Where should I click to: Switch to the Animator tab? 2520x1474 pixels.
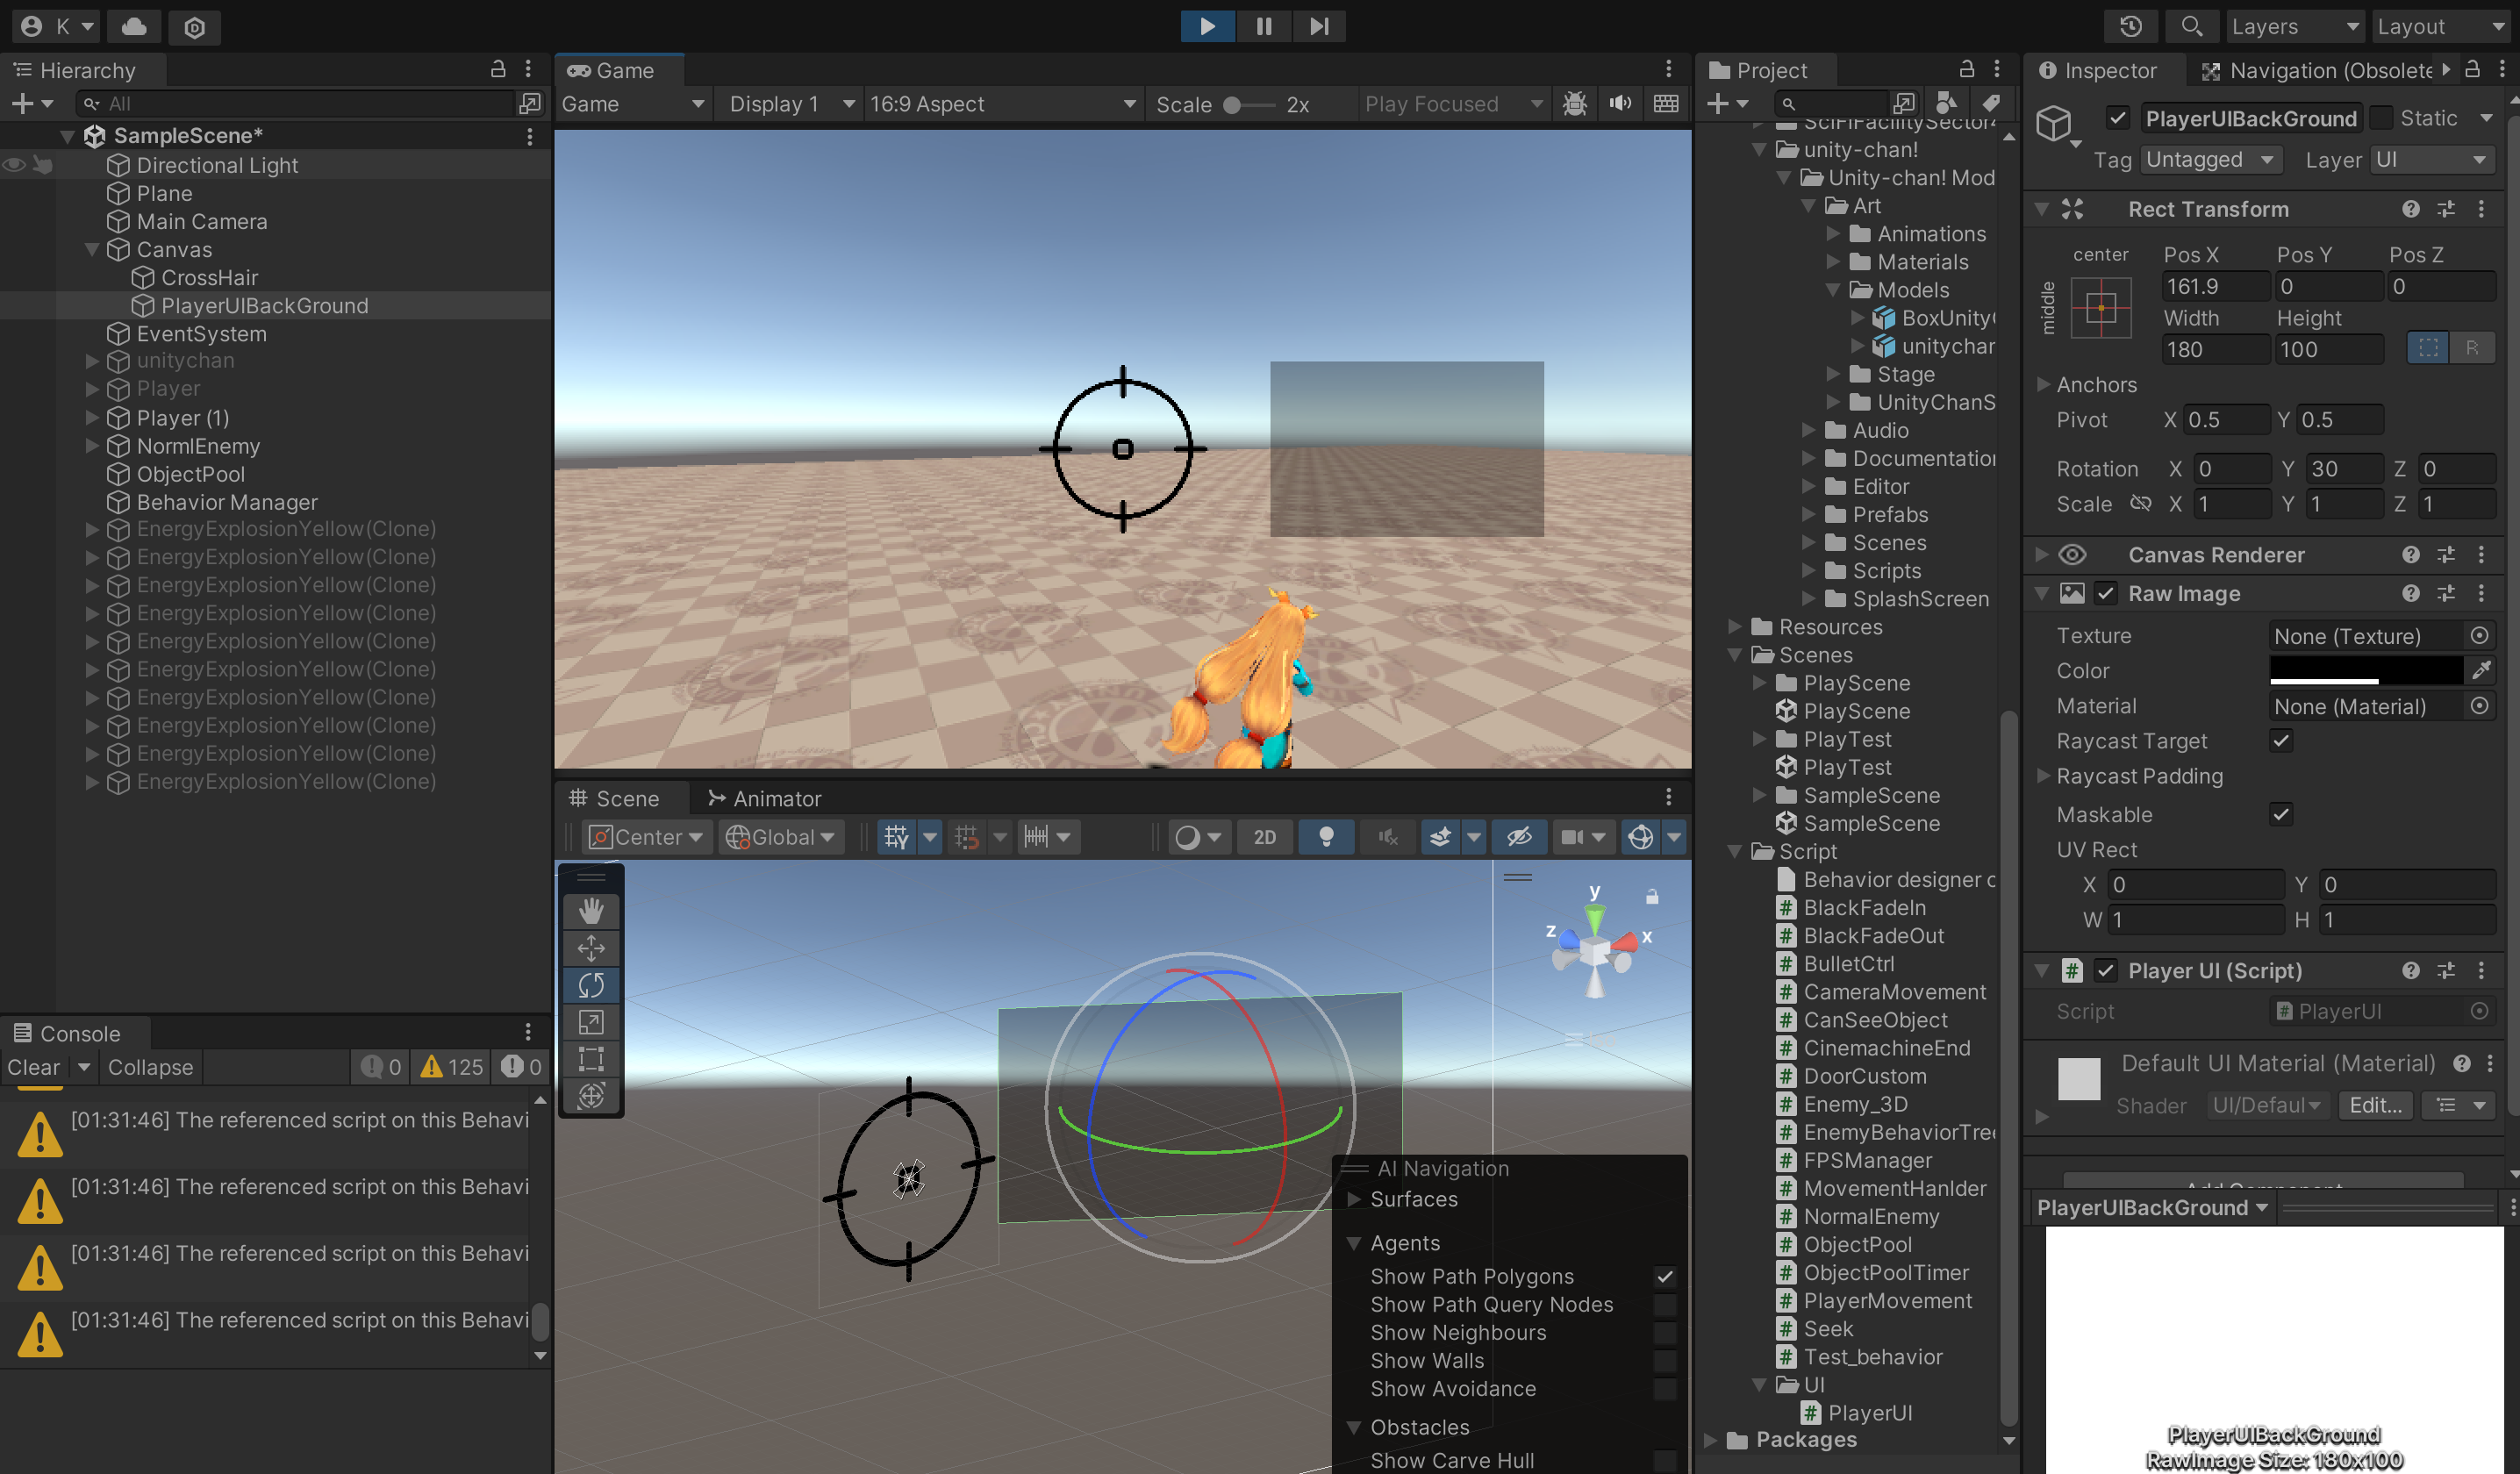[765, 799]
